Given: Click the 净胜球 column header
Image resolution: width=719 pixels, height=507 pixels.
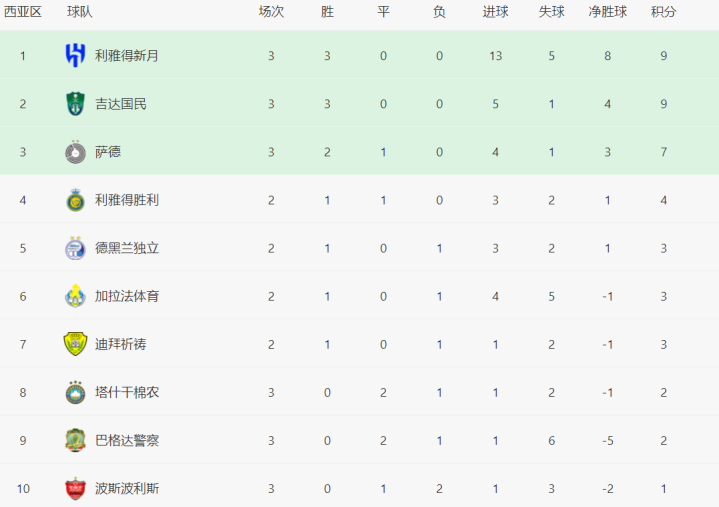Looking at the screenshot, I should (608, 12).
